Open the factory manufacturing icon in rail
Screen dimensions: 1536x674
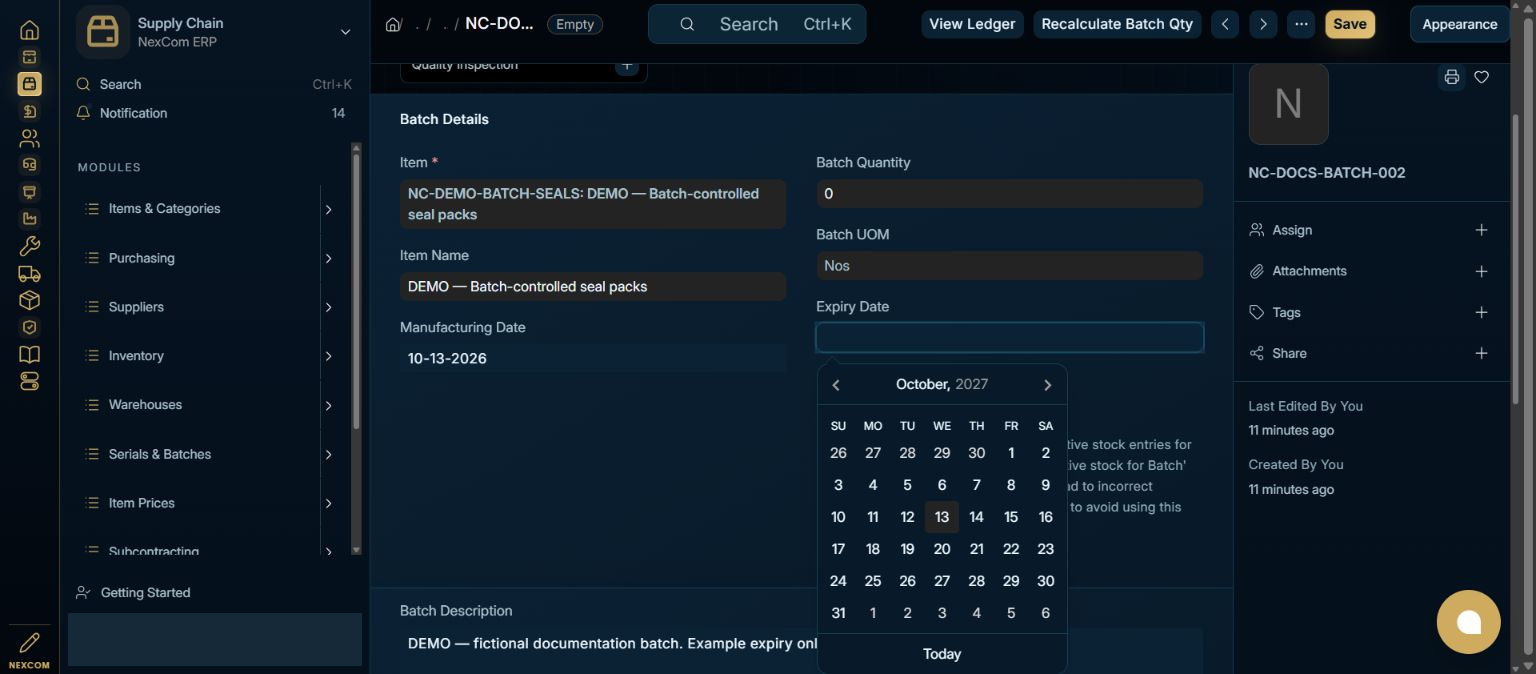pos(29,219)
